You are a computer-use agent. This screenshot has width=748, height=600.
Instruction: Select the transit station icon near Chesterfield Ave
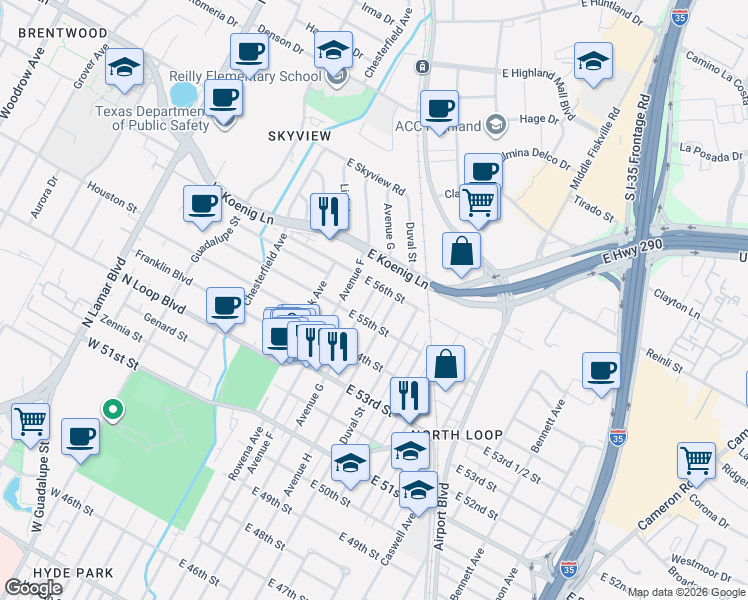tap(423, 67)
